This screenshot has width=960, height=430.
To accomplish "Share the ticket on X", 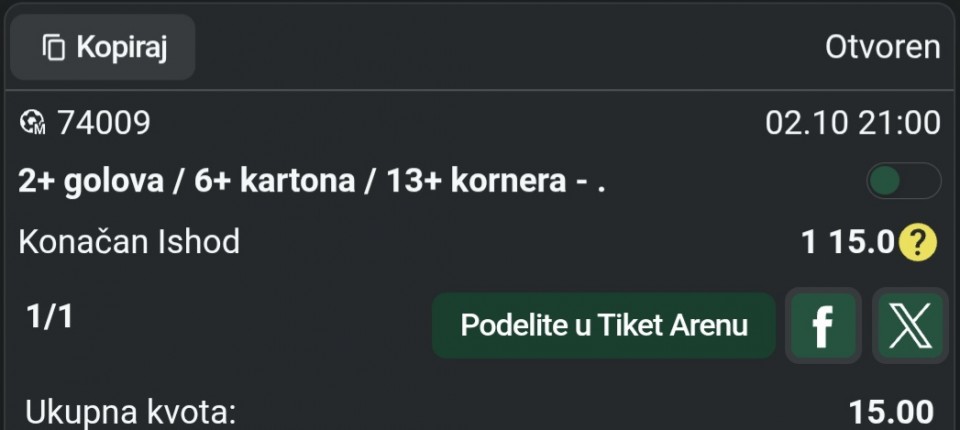I will coord(909,326).
